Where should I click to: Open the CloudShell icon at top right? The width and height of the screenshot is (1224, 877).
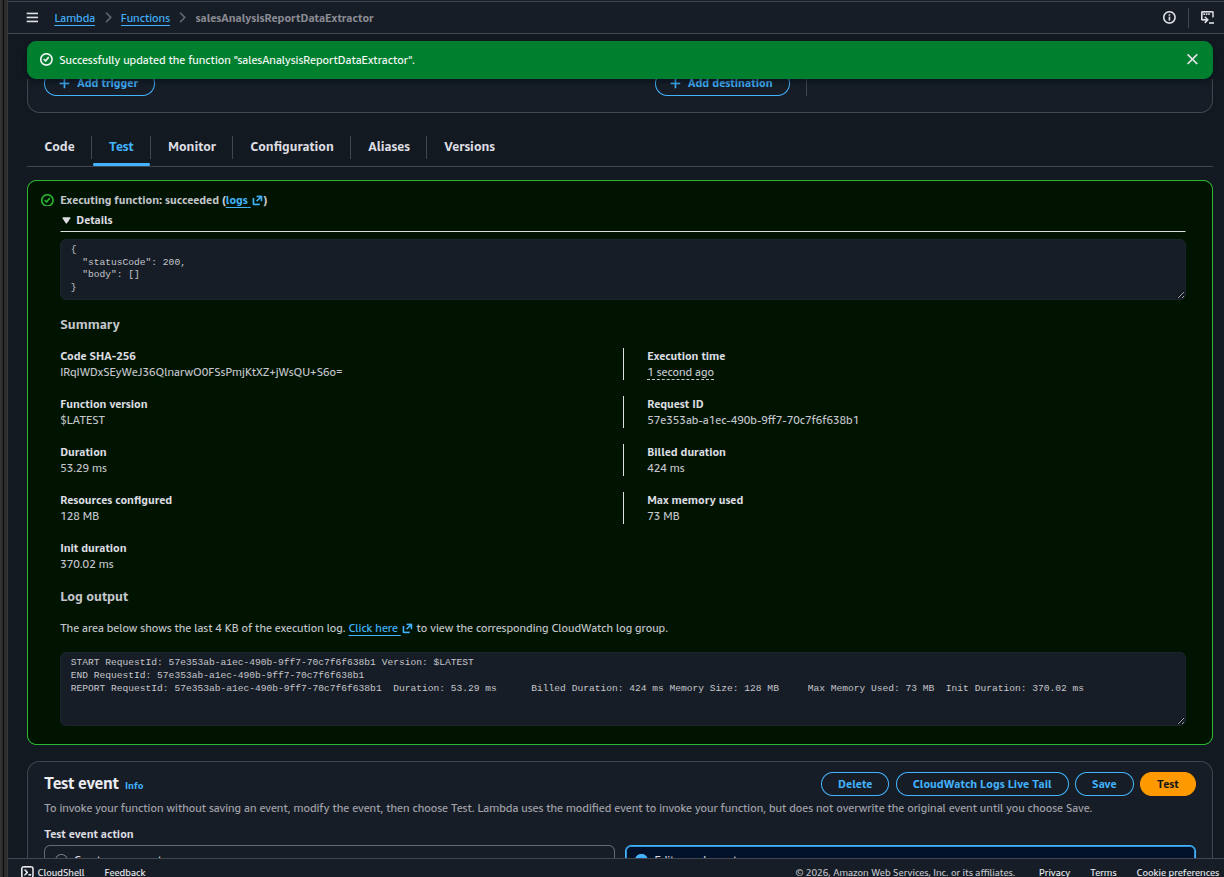coord(1207,18)
